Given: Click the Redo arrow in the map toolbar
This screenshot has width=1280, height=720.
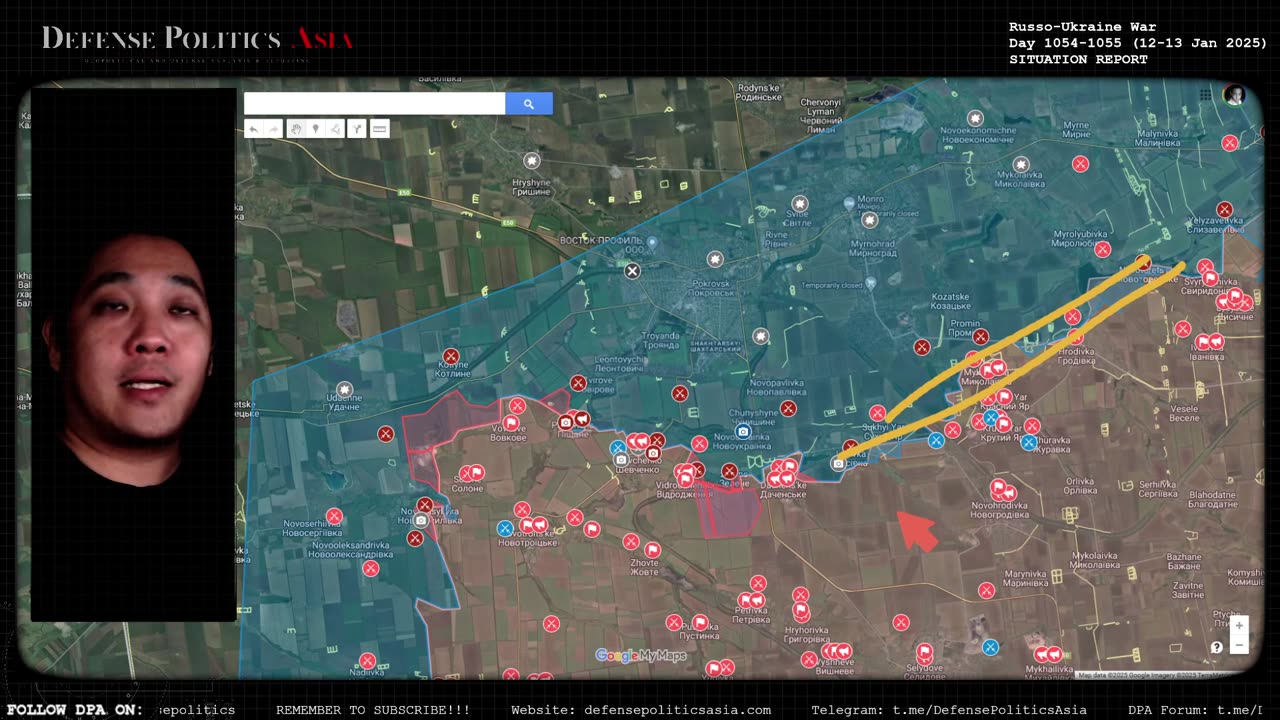Looking at the screenshot, I should coord(273,129).
